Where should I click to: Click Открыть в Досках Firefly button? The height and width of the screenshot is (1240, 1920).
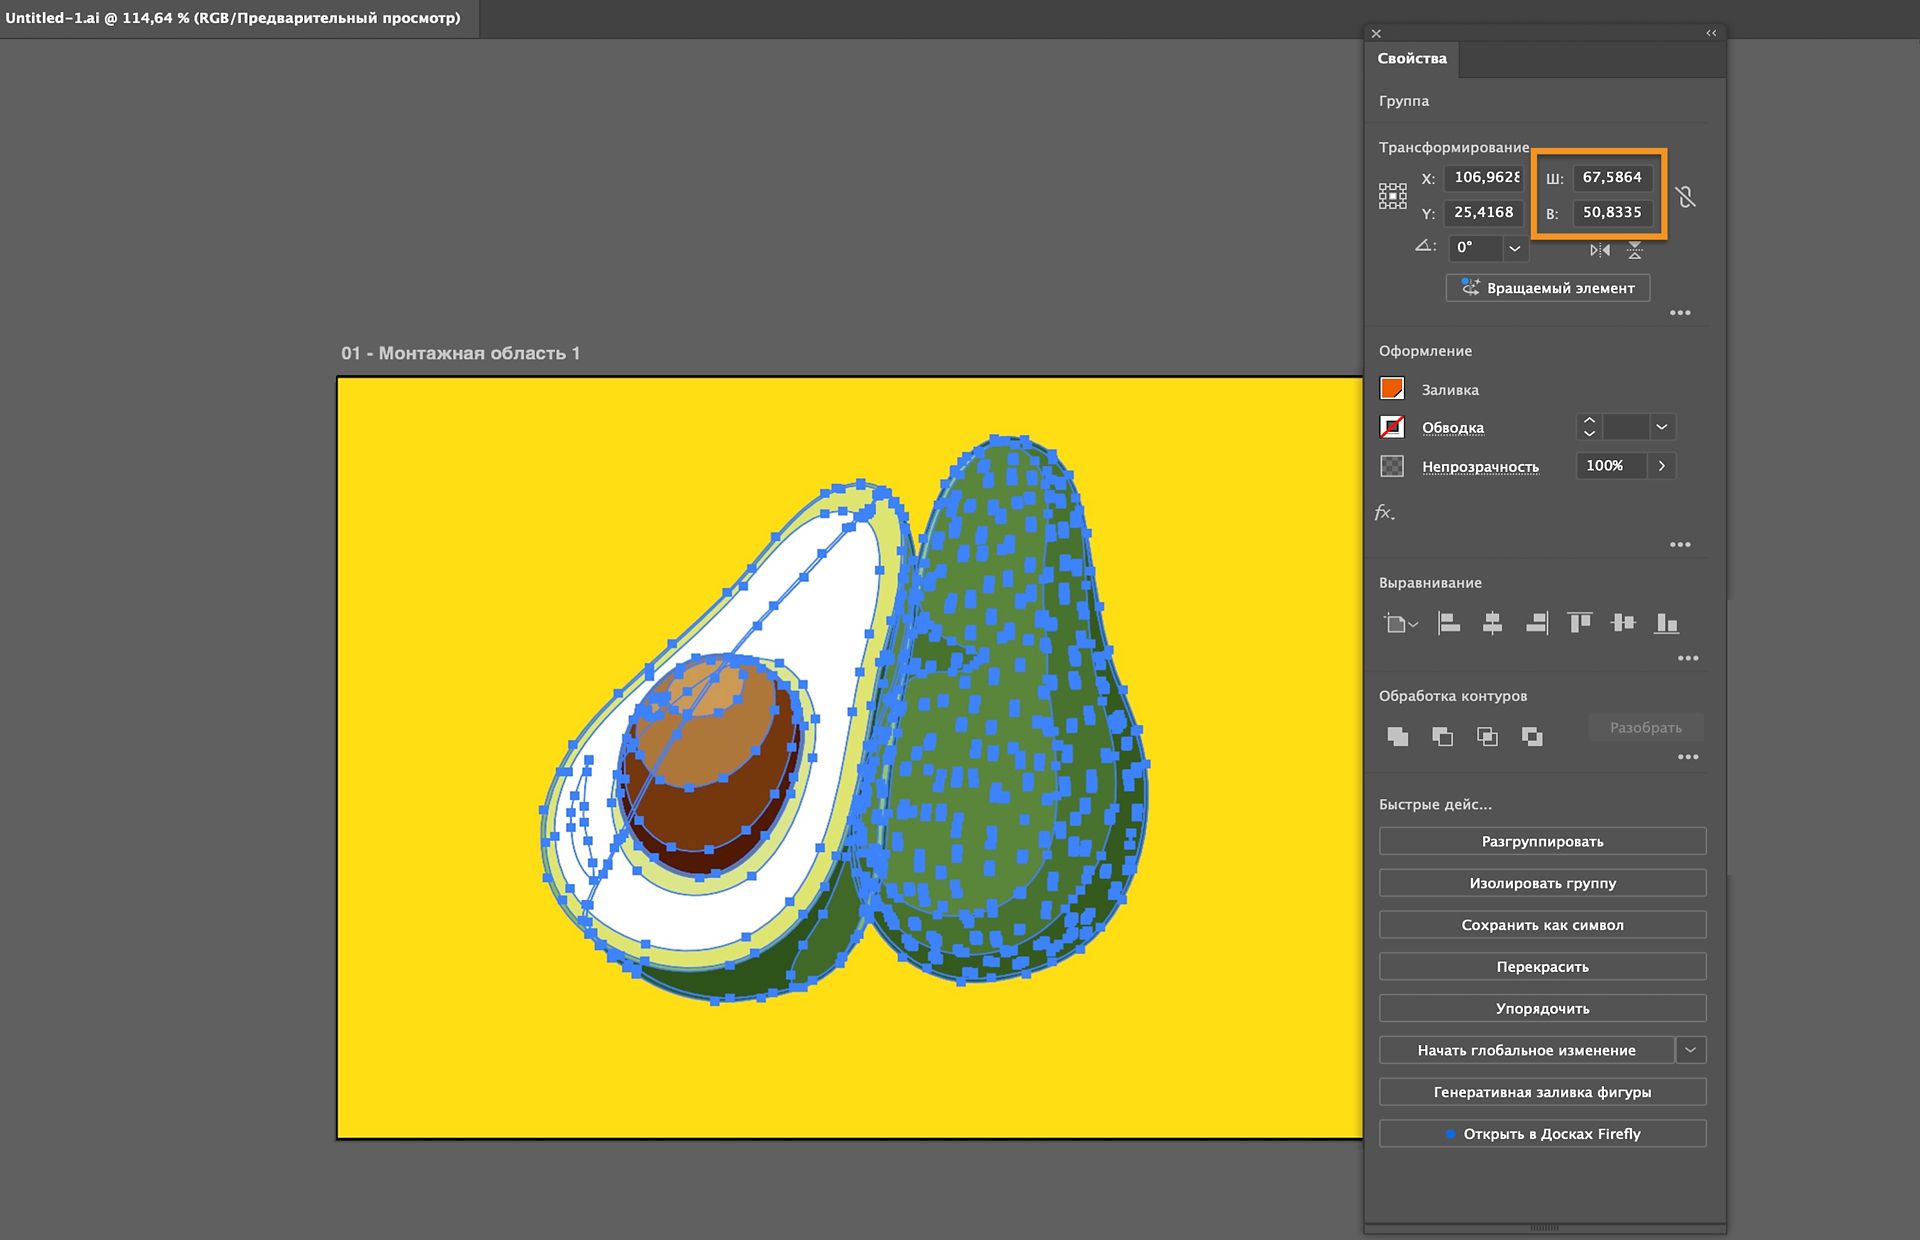[x=1542, y=1134]
